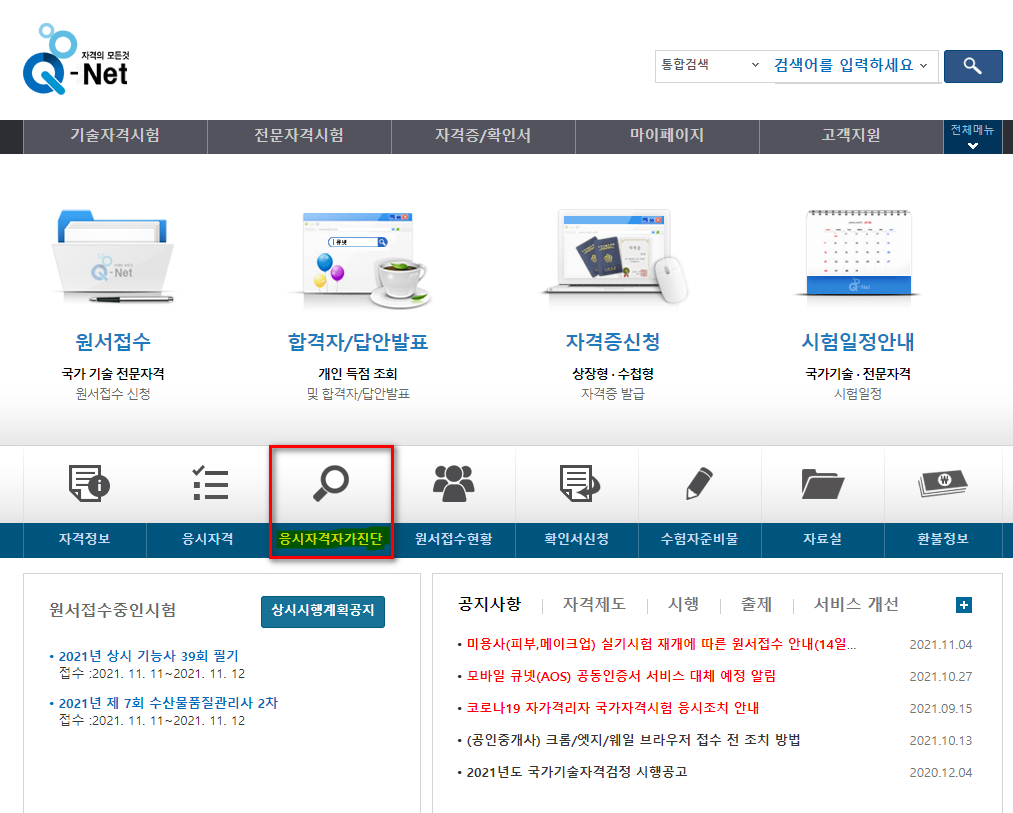Switch to the 서비스 개선 tab

(x=856, y=604)
